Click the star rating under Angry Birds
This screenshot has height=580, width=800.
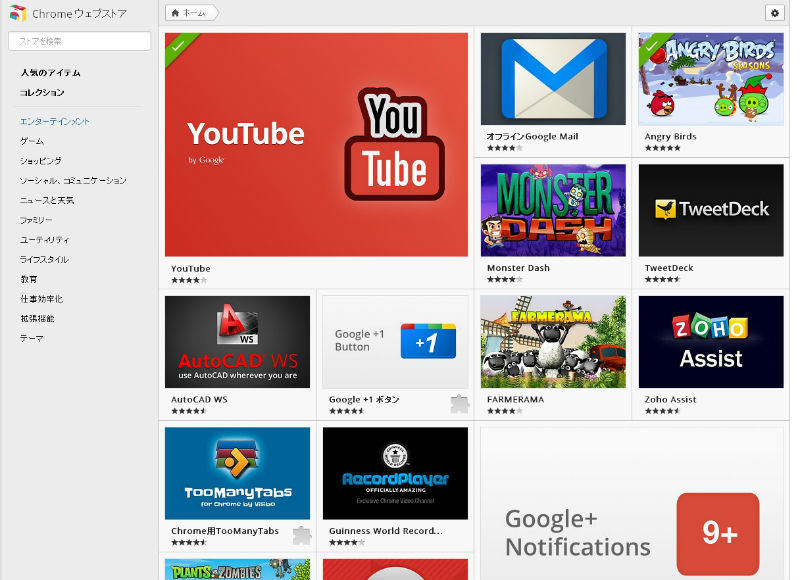click(x=662, y=148)
